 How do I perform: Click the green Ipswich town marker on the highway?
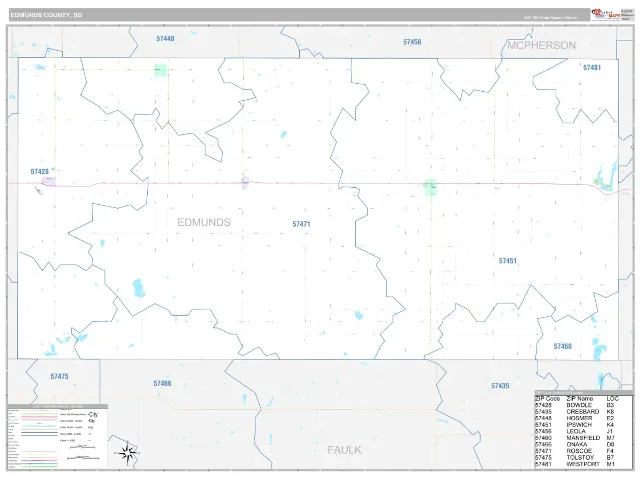point(431,187)
